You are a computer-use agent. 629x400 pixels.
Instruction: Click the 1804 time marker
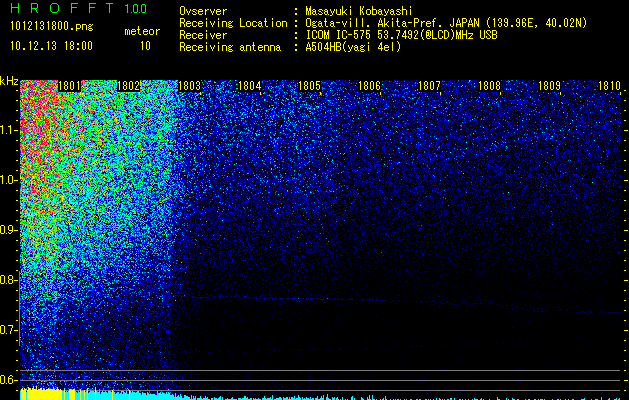pyautogui.click(x=250, y=86)
